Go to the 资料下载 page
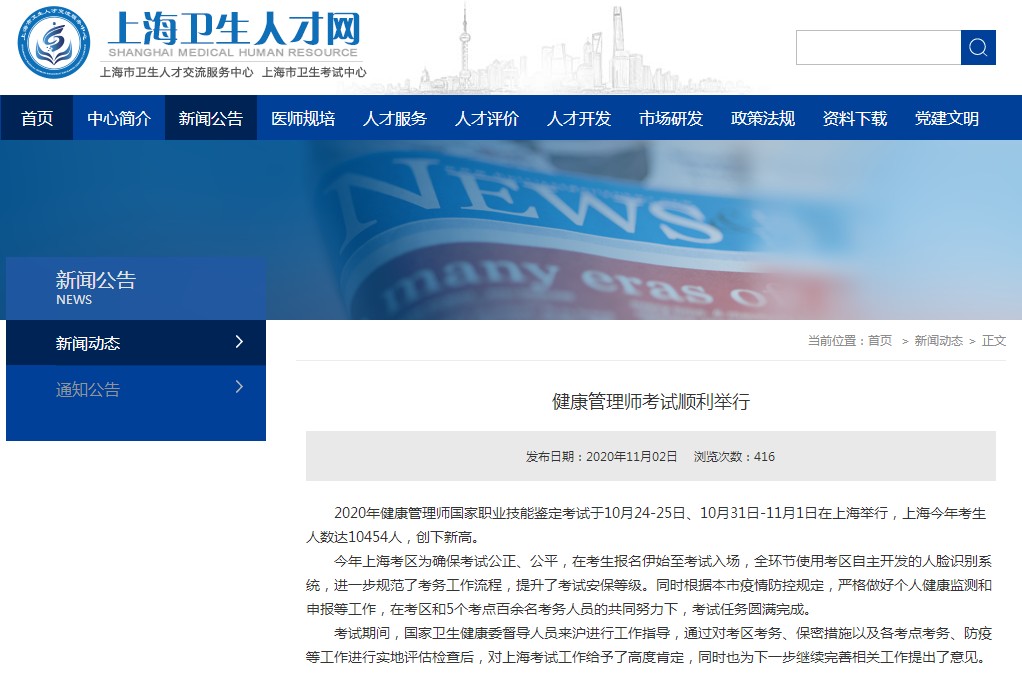The height and width of the screenshot is (678, 1022). coord(855,118)
